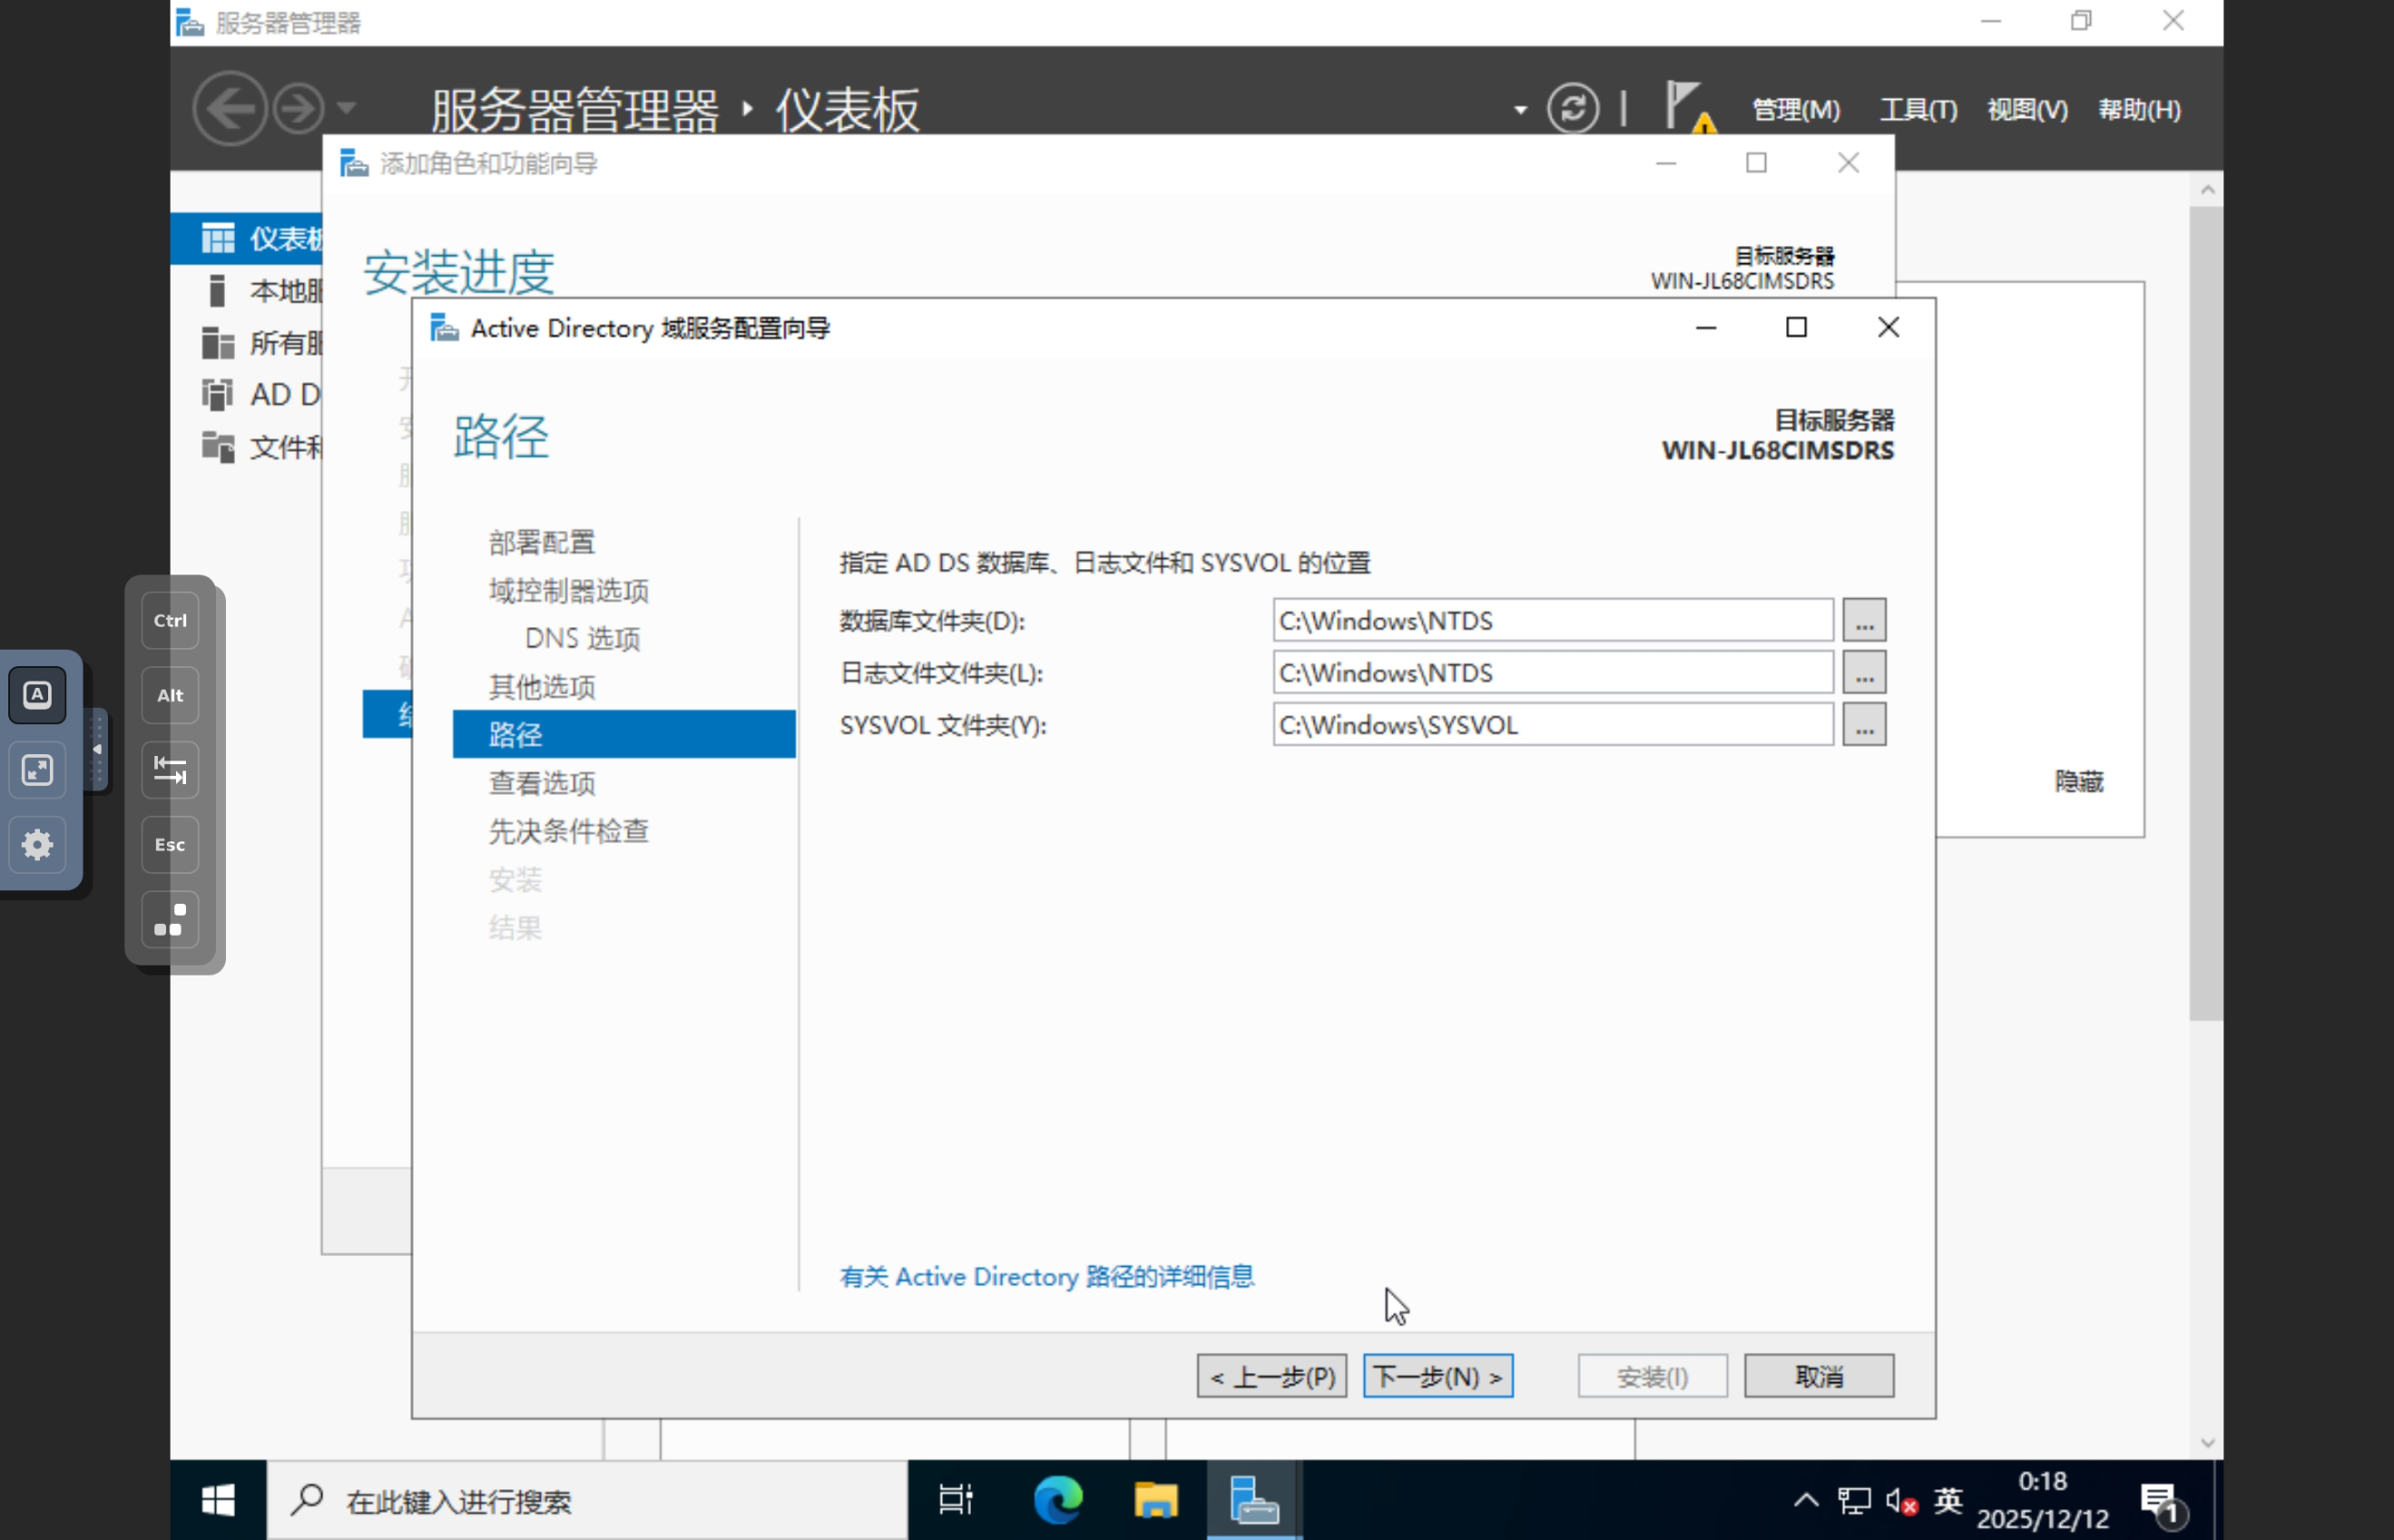
Task: Click the 下一步(N) button
Action: pyautogui.click(x=1437, y=1377)
